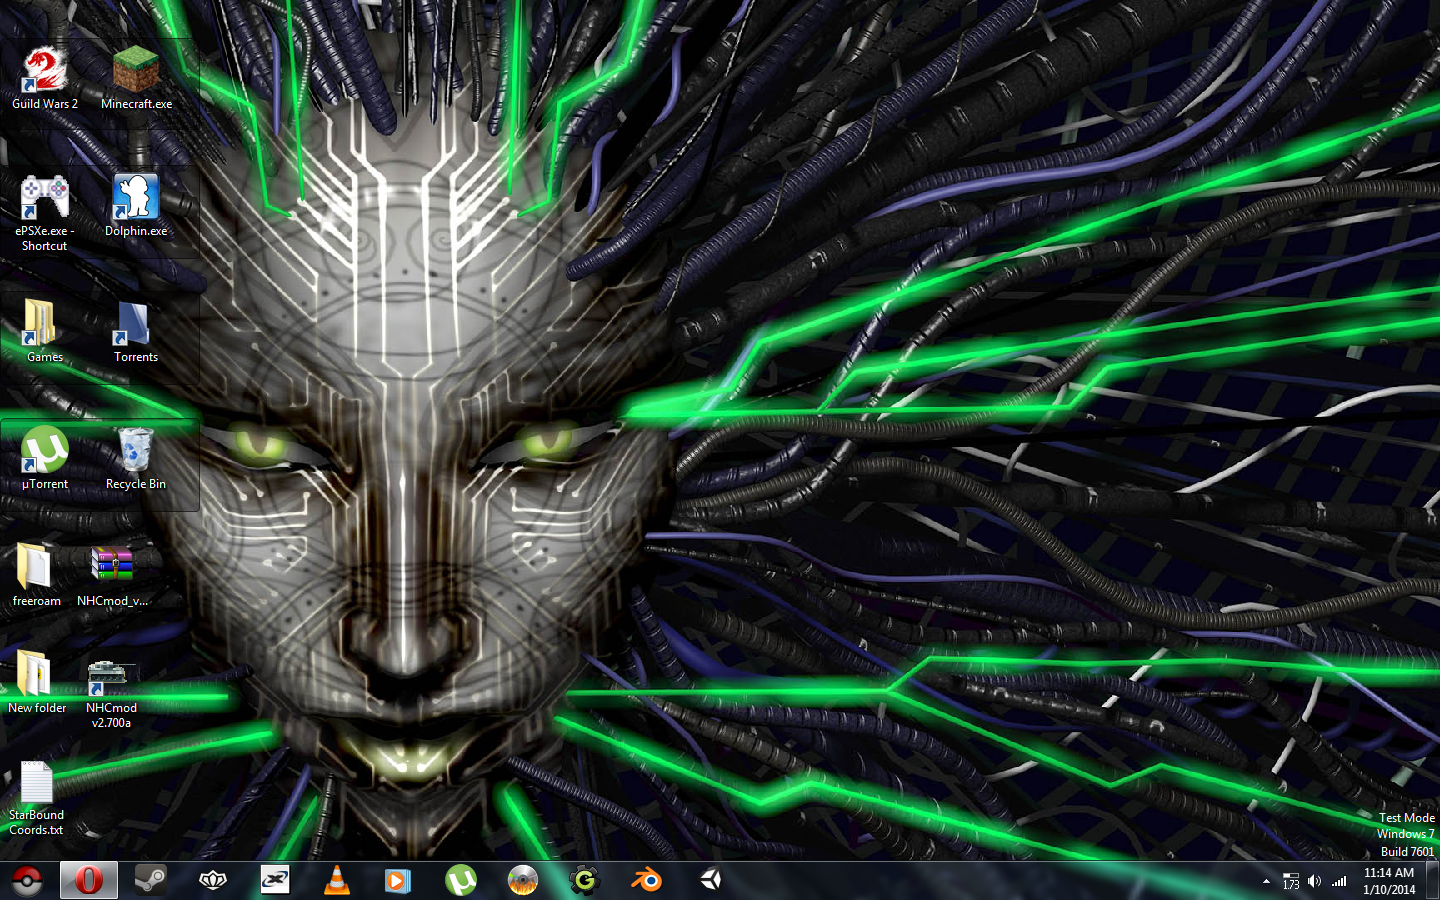
Task: Open Steam from the taskbar
Action: pos(151,880)
